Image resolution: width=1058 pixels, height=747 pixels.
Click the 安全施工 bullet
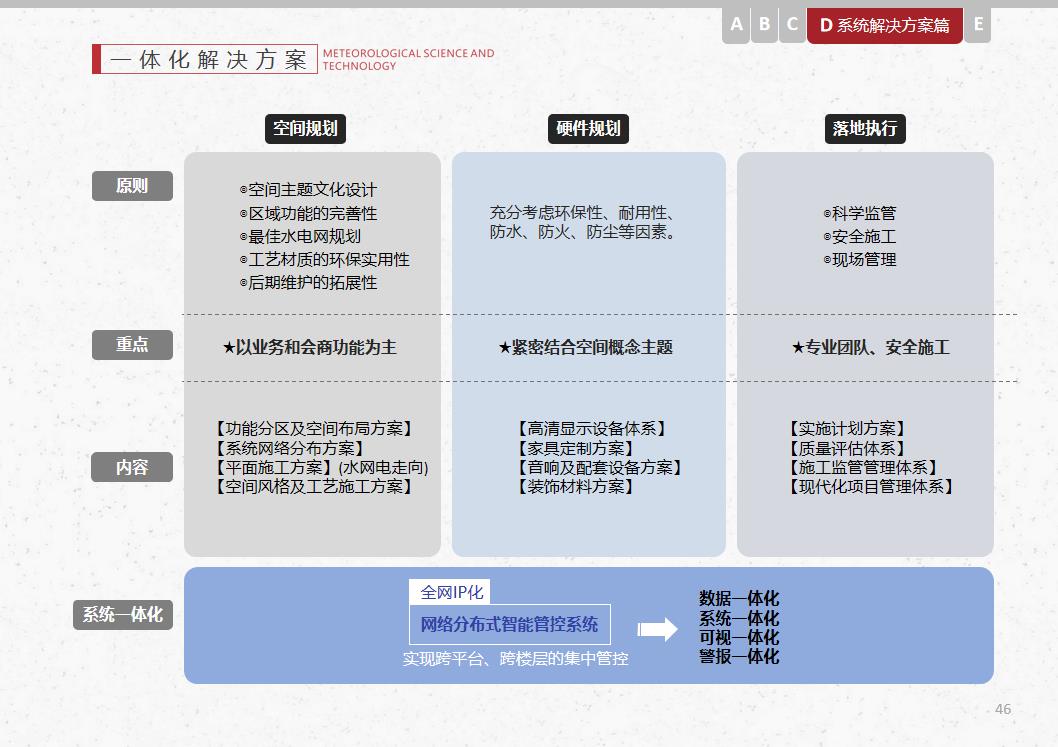click(x=860, y=237)
